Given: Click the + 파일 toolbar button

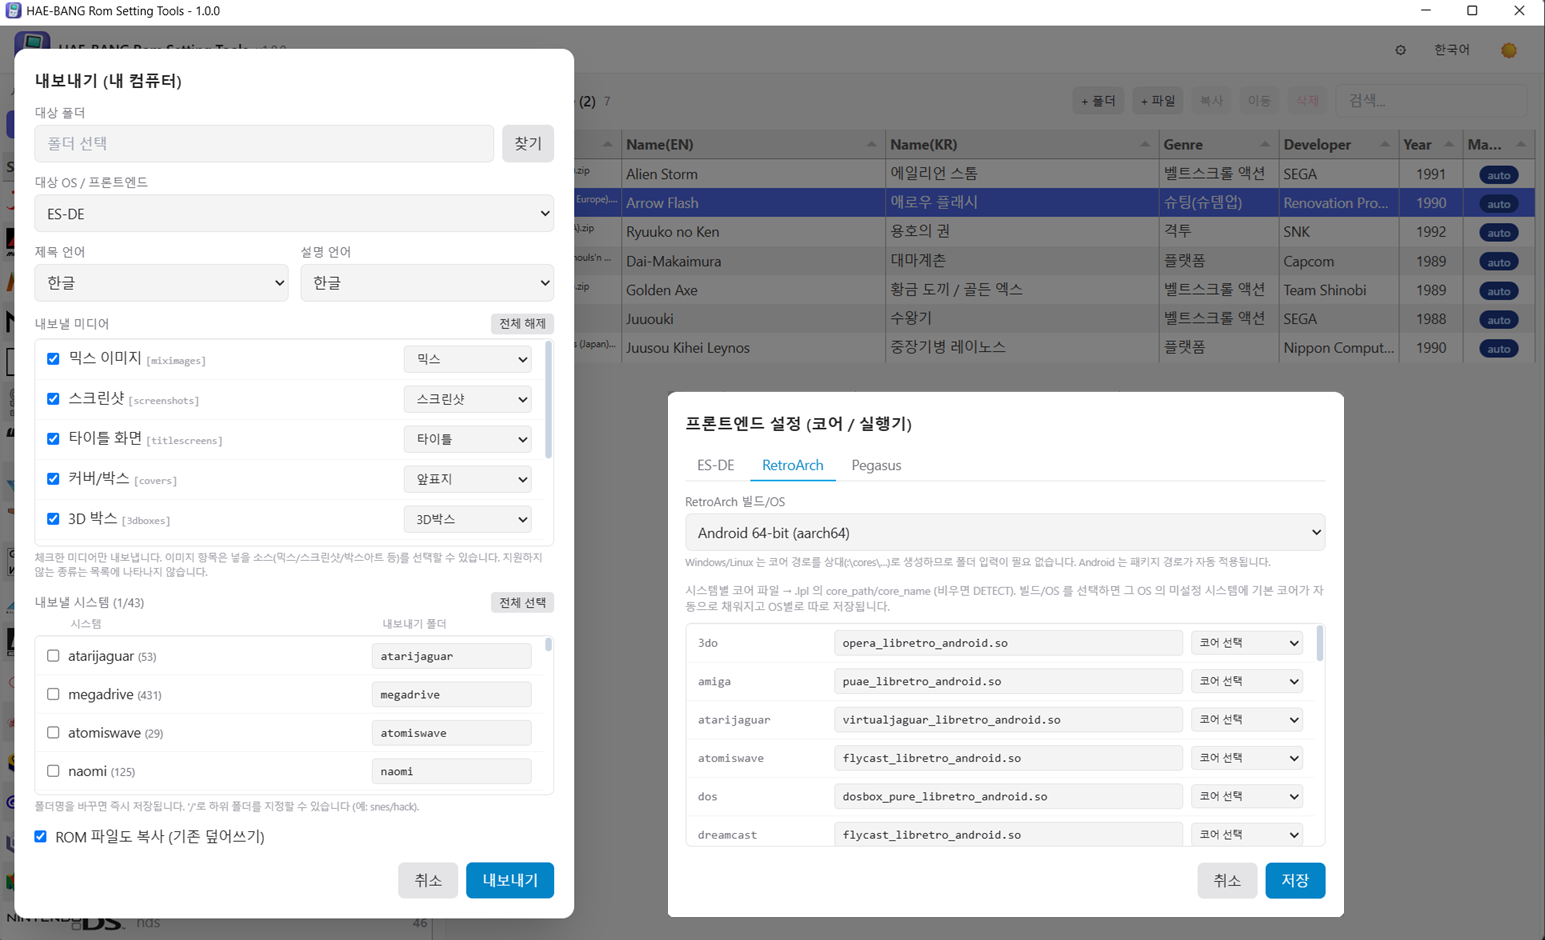Looking at the screenshot, I should tap(1158, 101).
